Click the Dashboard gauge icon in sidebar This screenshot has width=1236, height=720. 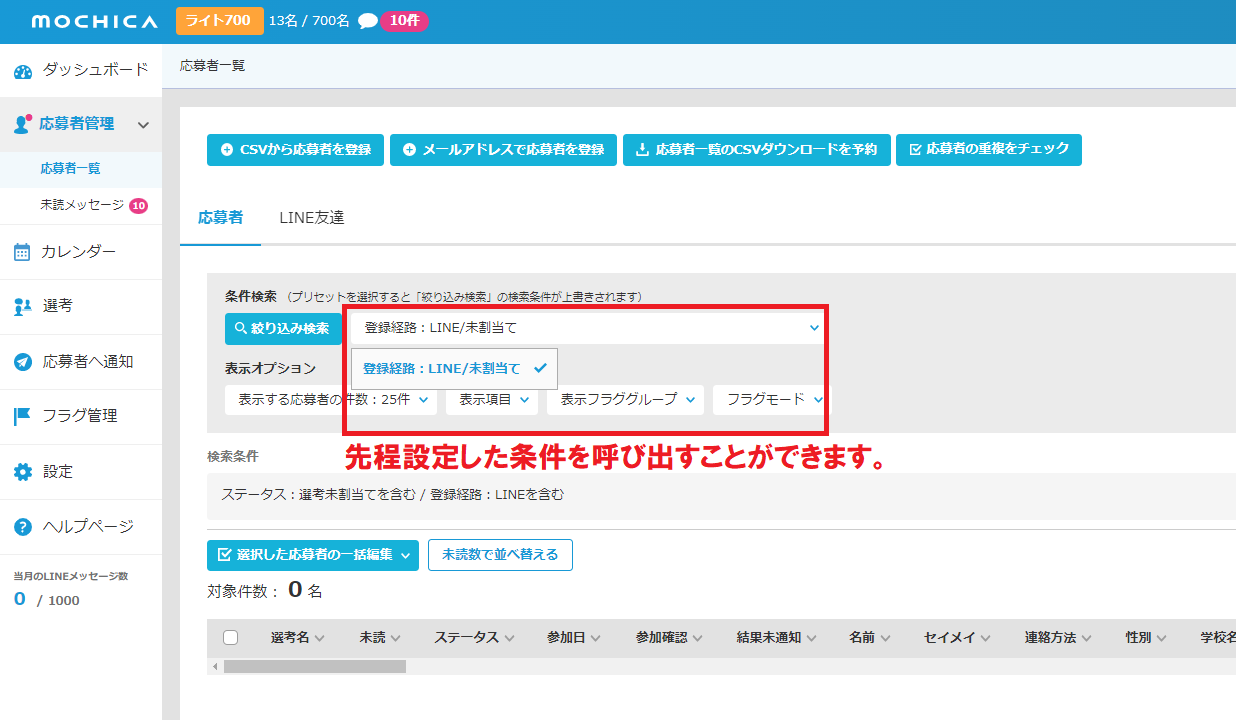click(23, 70)
